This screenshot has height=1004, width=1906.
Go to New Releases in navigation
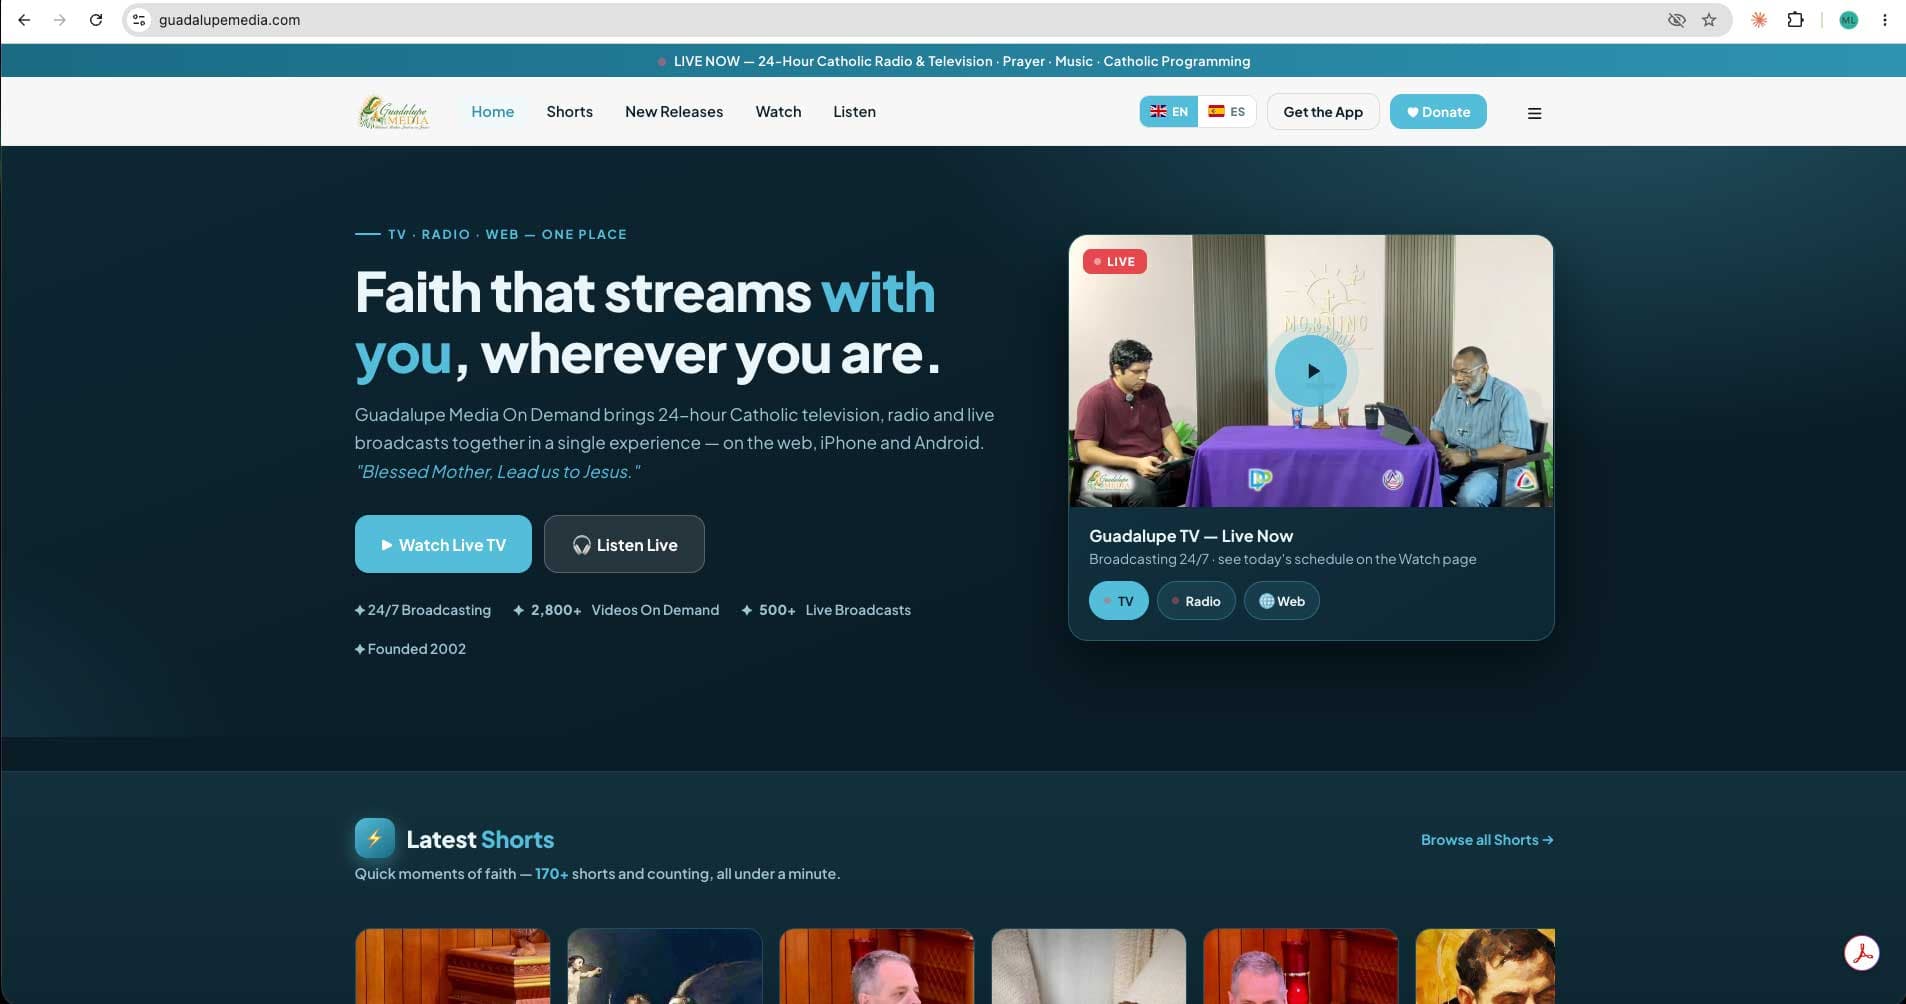pyautogui.click(x=674, y=112)
